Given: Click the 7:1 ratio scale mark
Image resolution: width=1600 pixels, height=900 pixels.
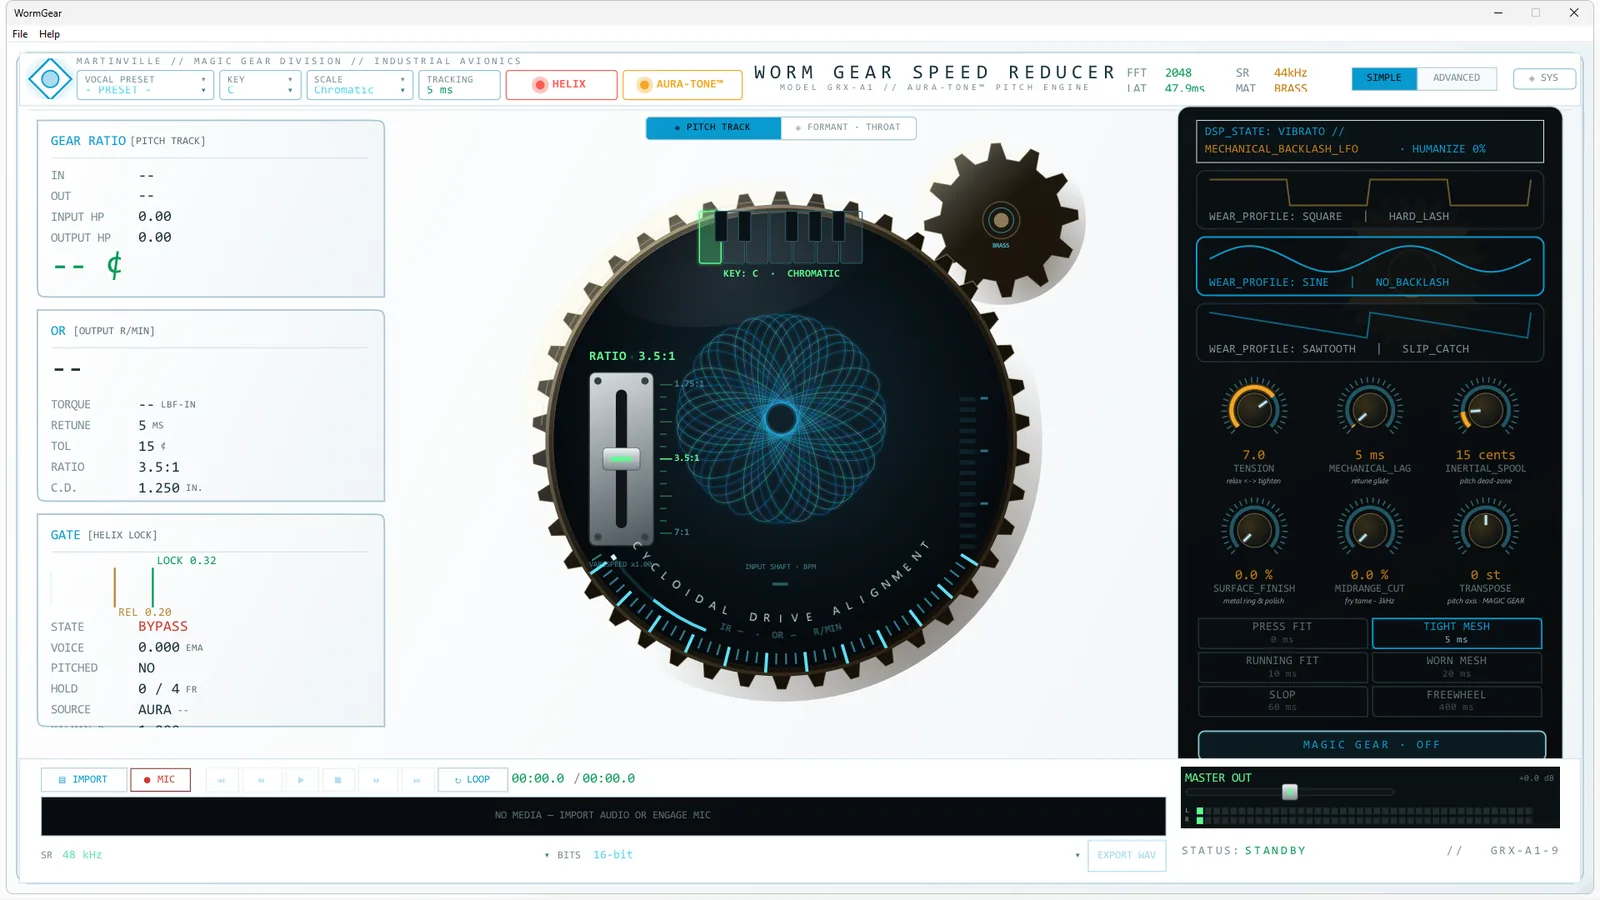Looking at the screenshot, I should 681,532.
